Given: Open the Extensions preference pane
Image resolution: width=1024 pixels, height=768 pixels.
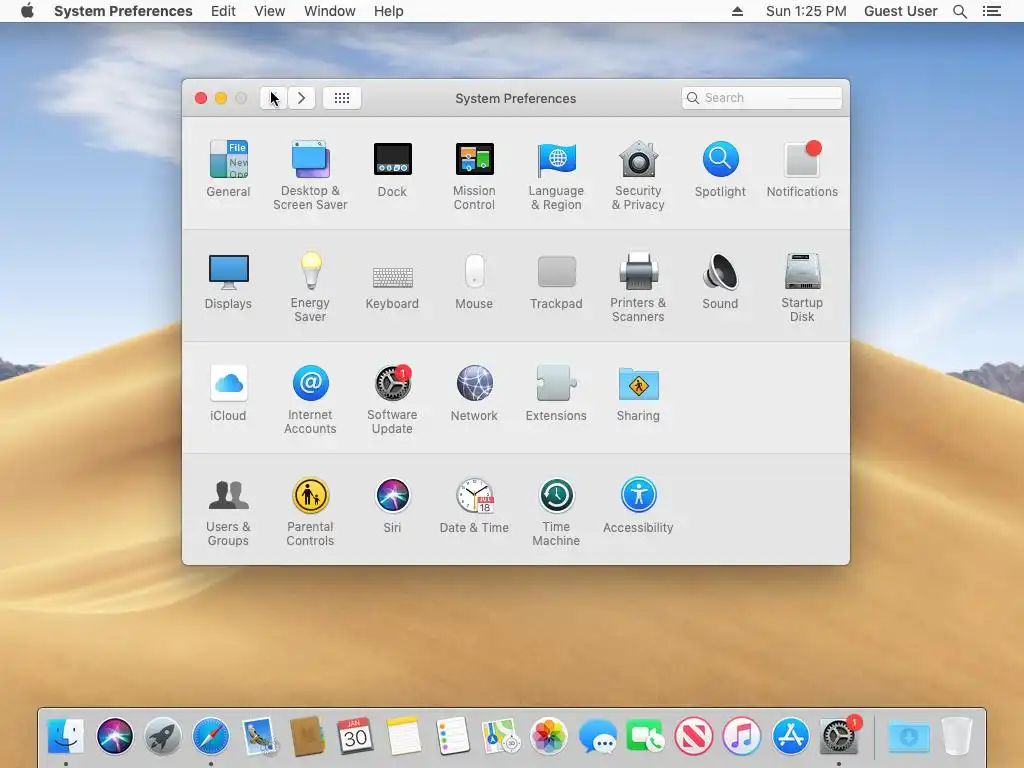Looking at the screenshot, I should click(556, 393).
